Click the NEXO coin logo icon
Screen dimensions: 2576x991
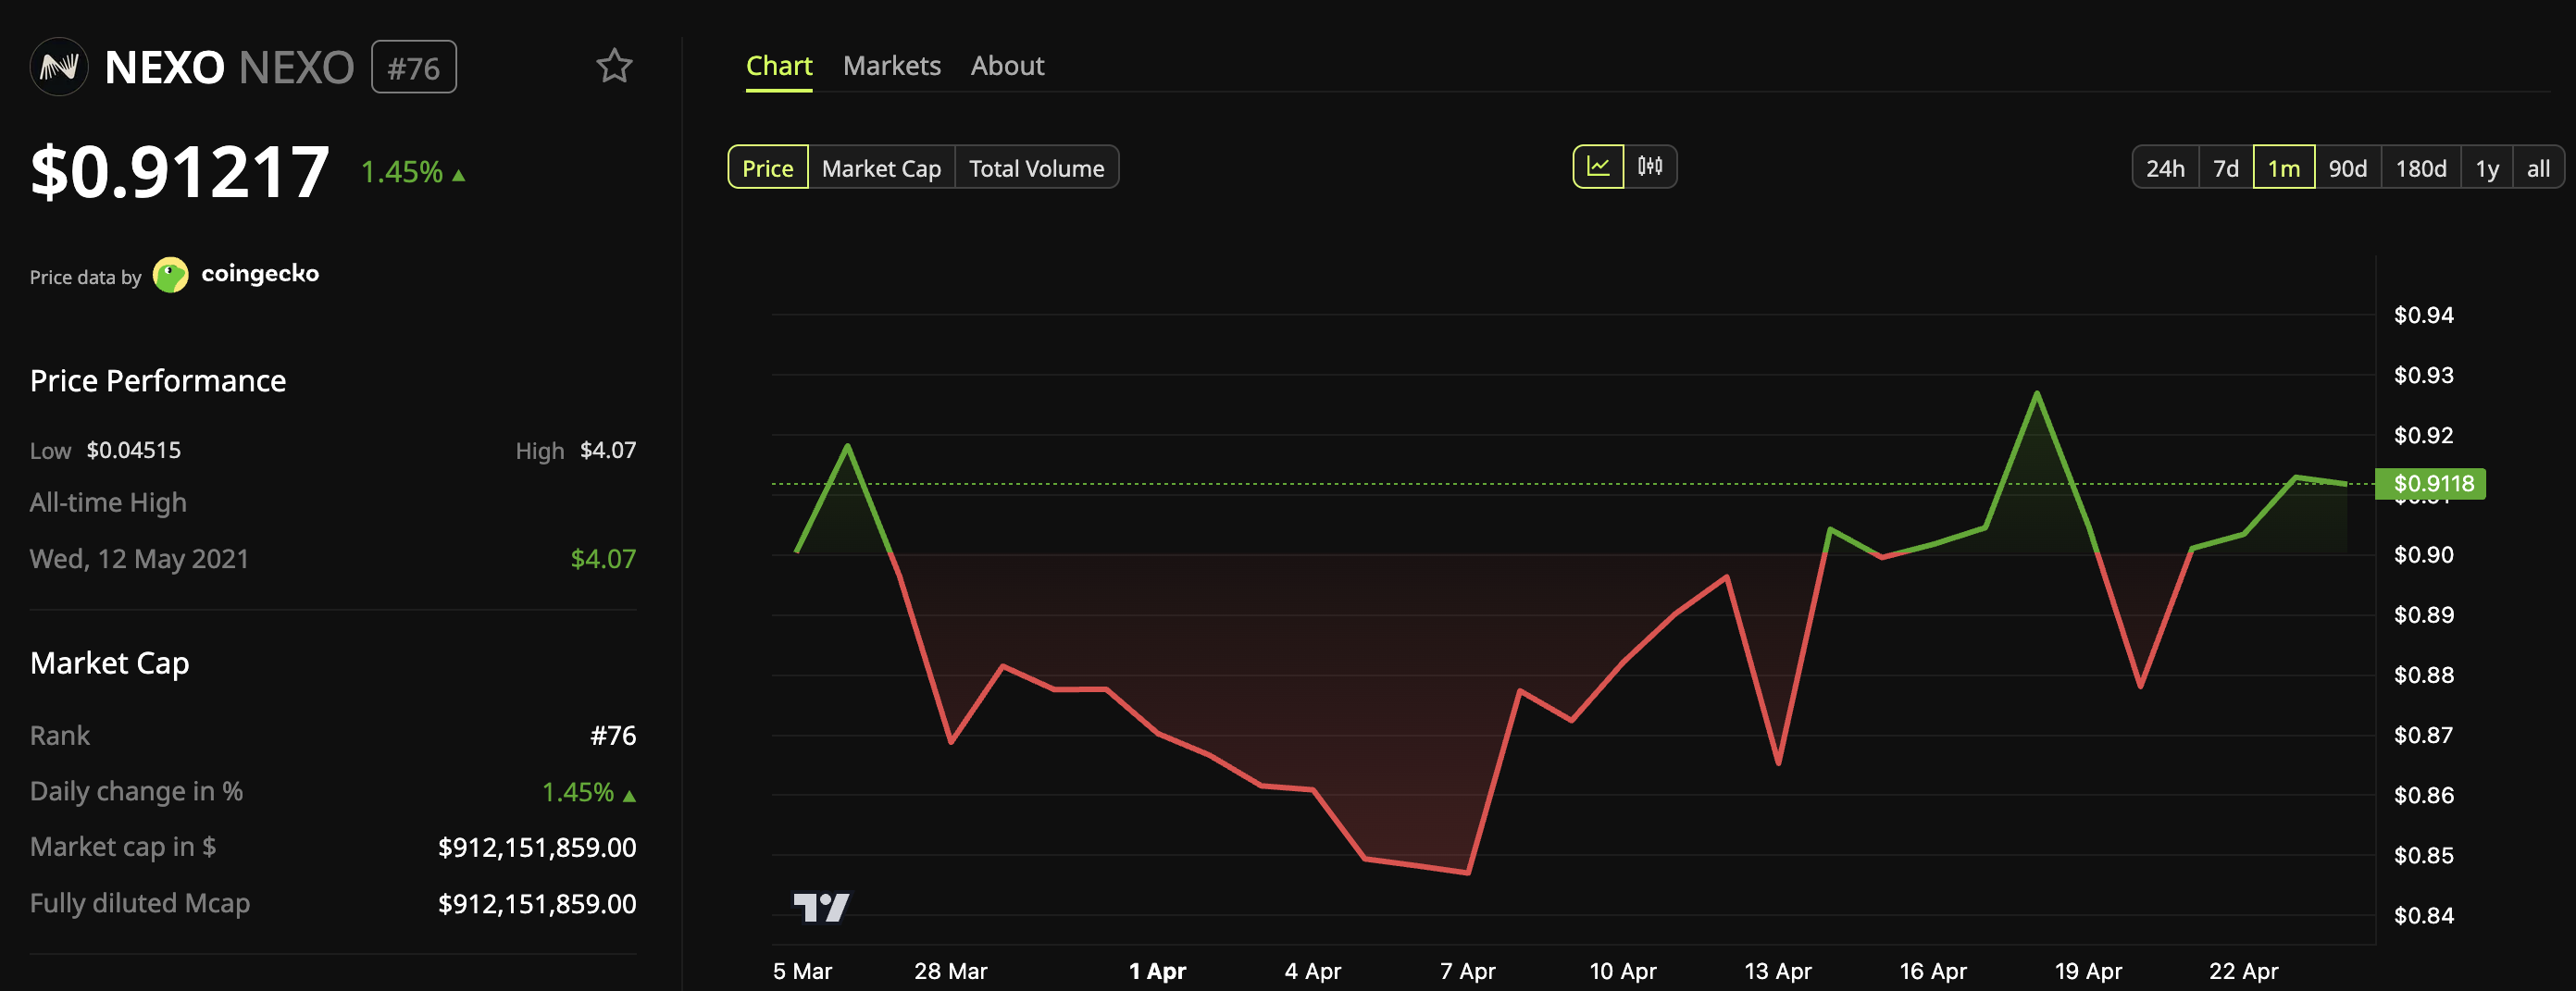[x=59, y=67]
